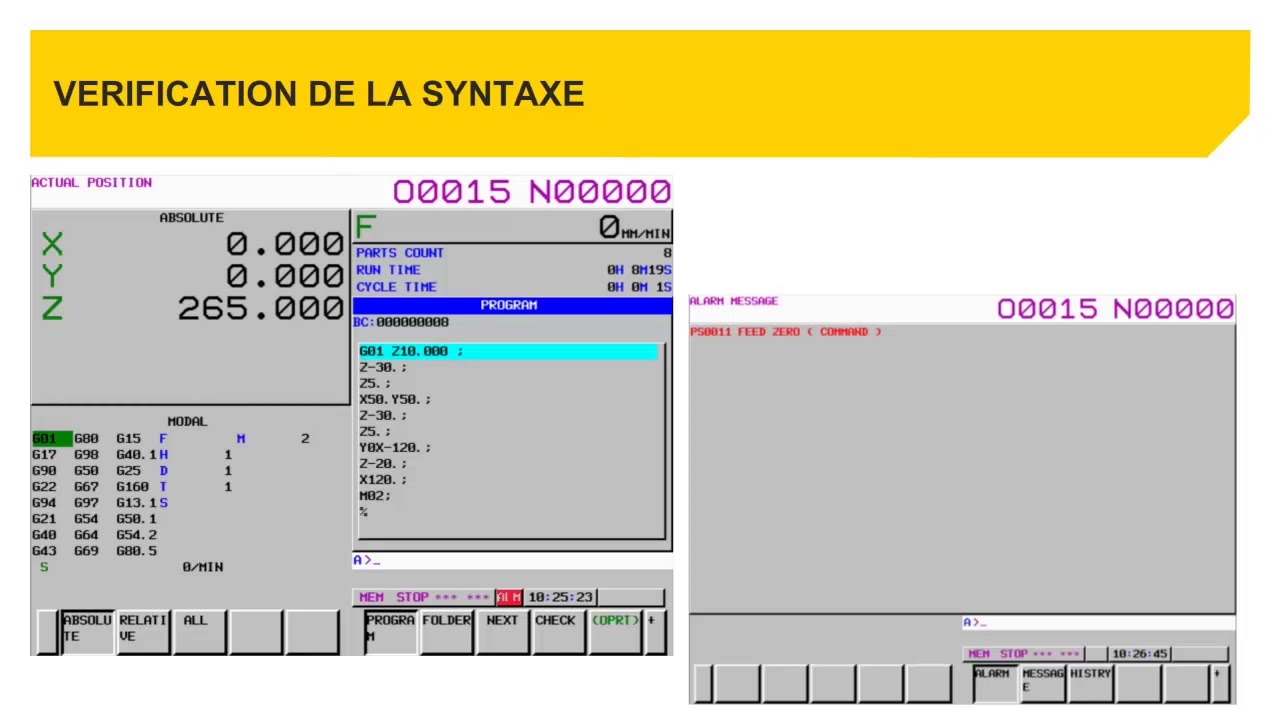Select the CHECK soft key
The image size is (1280, 720).
coord(558,632)
